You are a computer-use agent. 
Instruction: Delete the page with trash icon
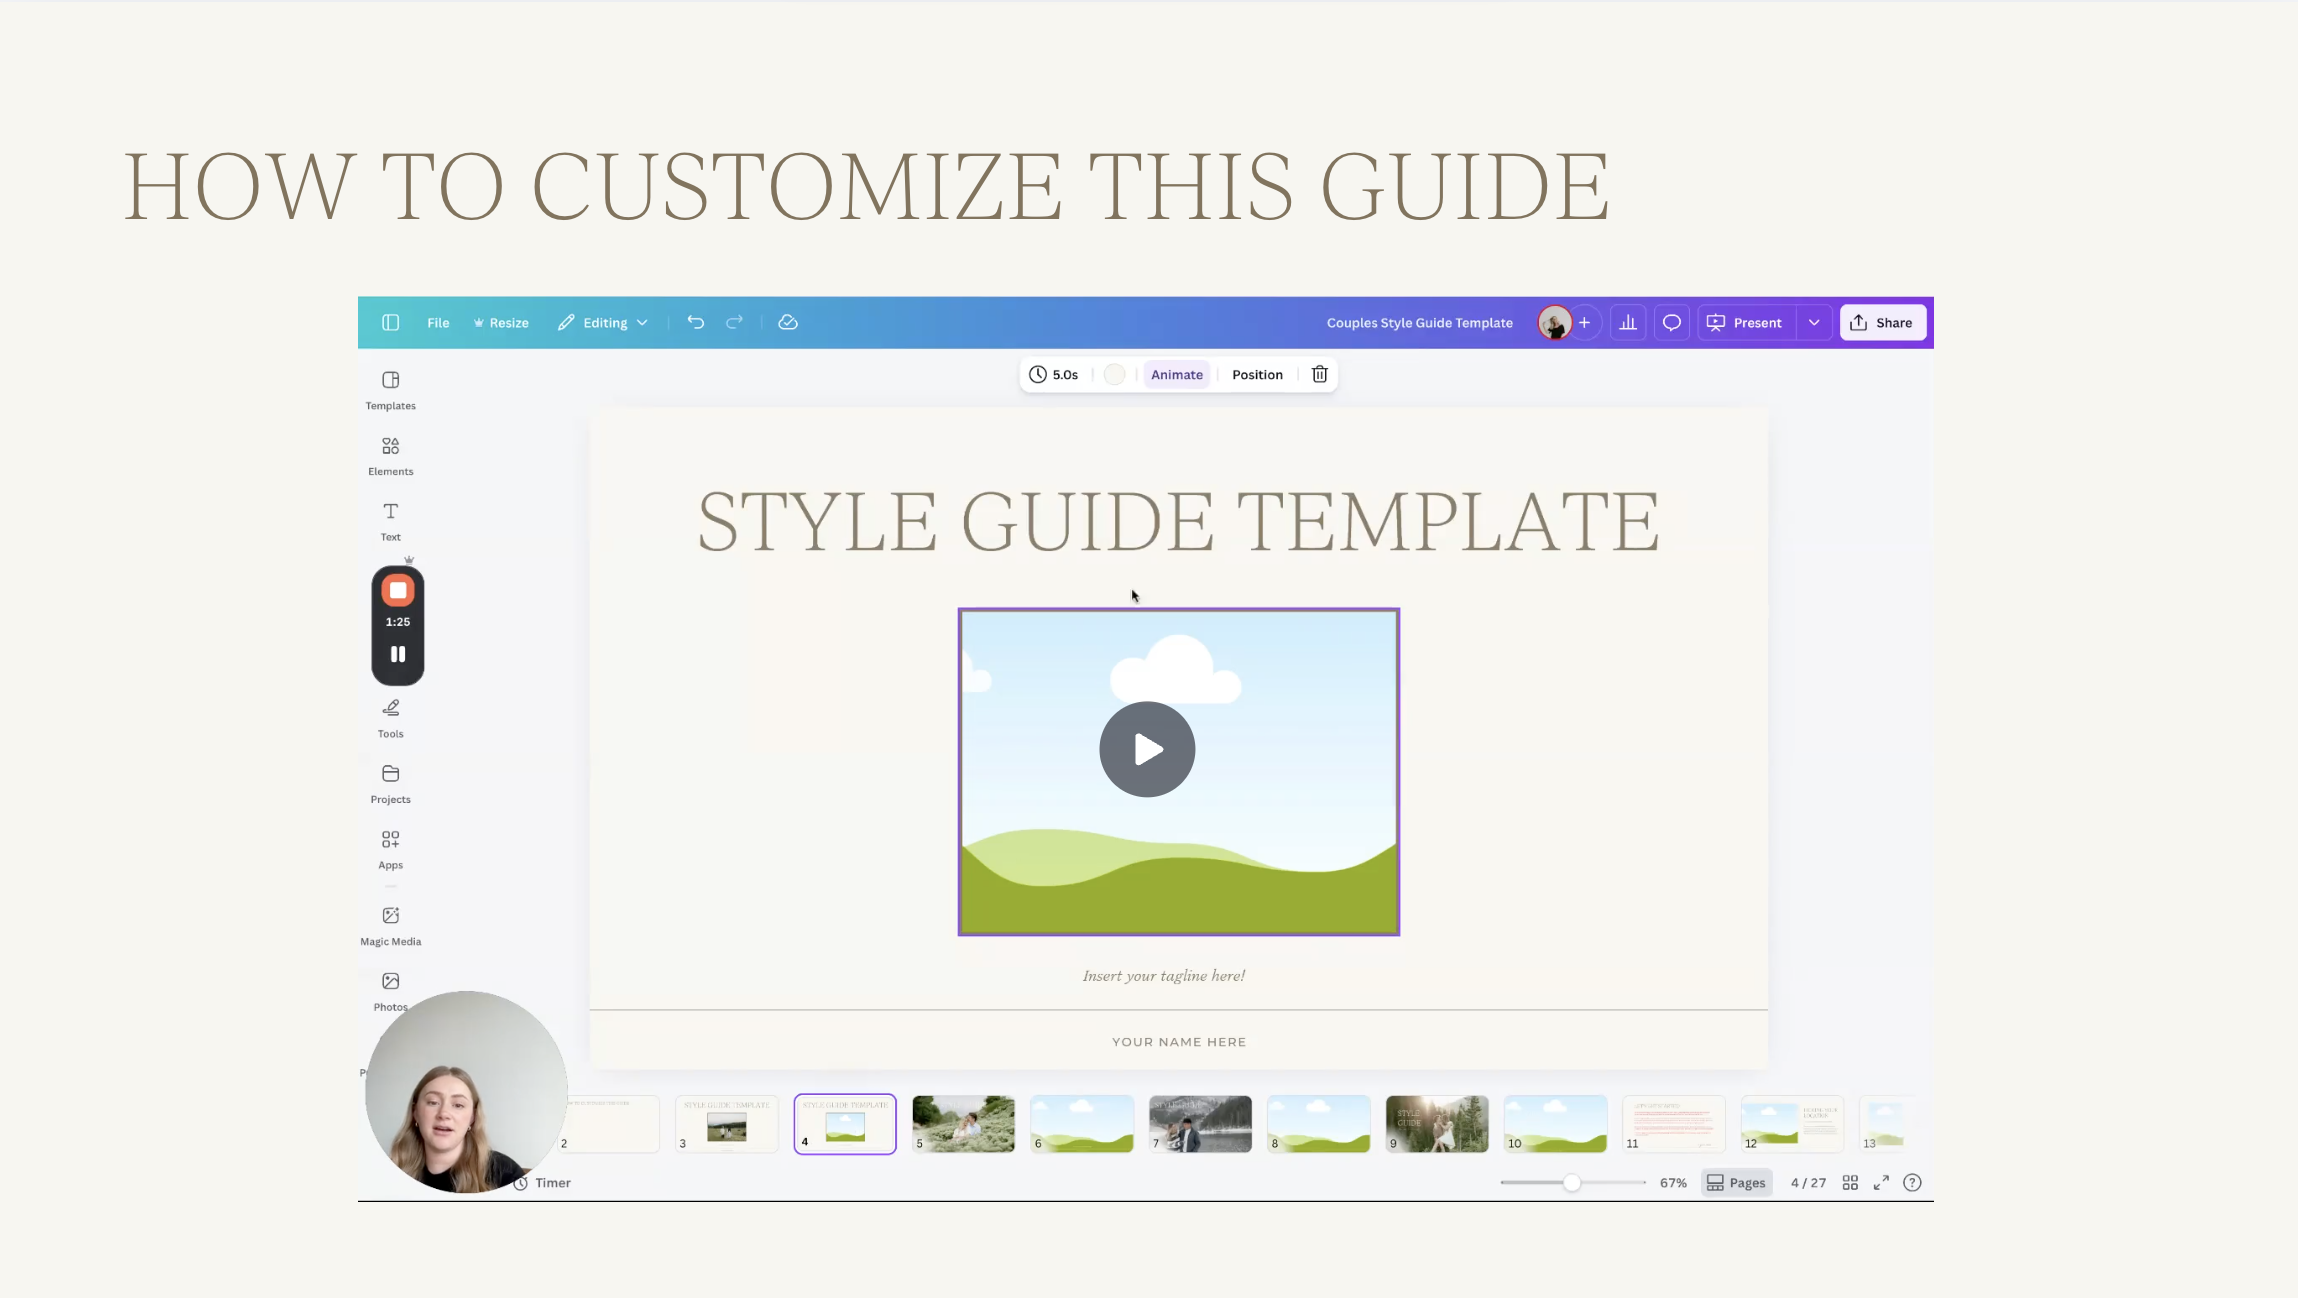coord(1319,374)
